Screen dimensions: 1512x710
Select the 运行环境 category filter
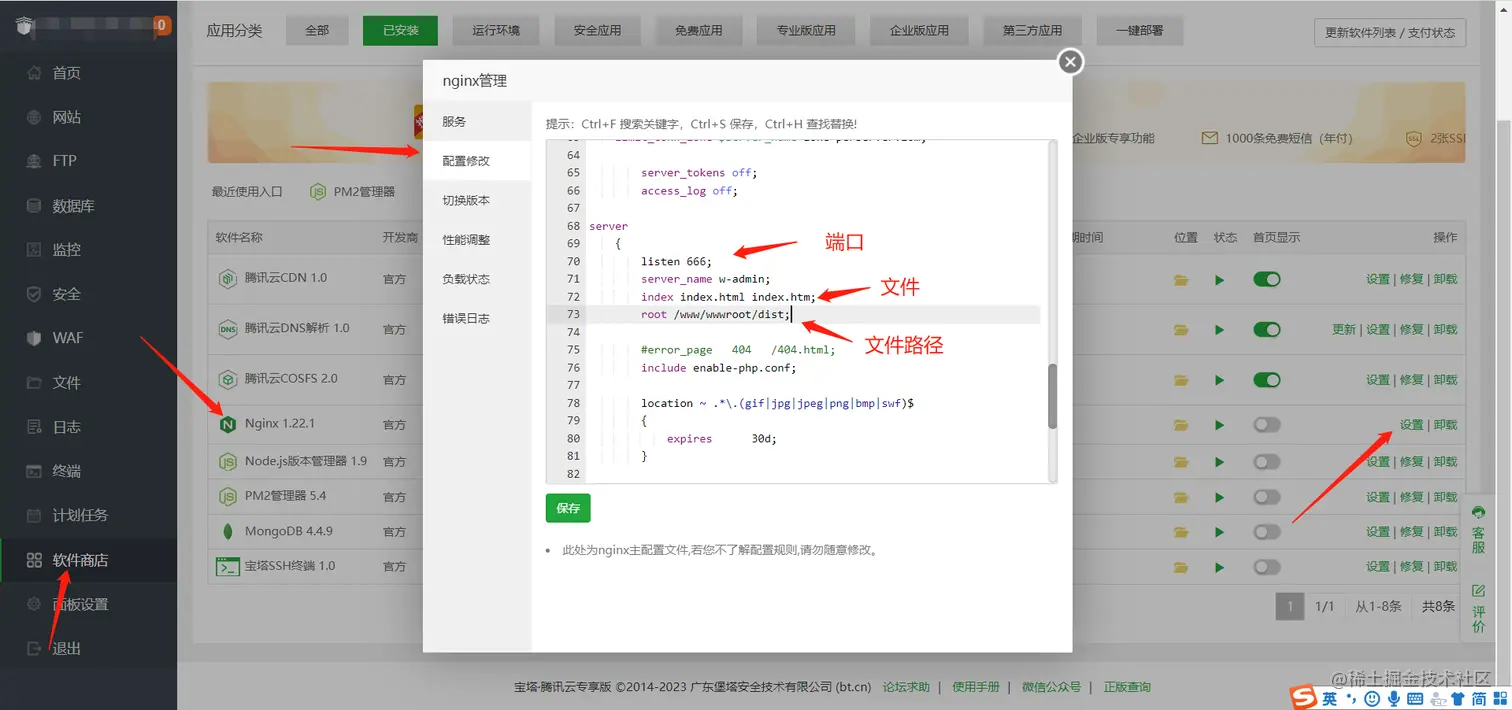coord(496,30)
